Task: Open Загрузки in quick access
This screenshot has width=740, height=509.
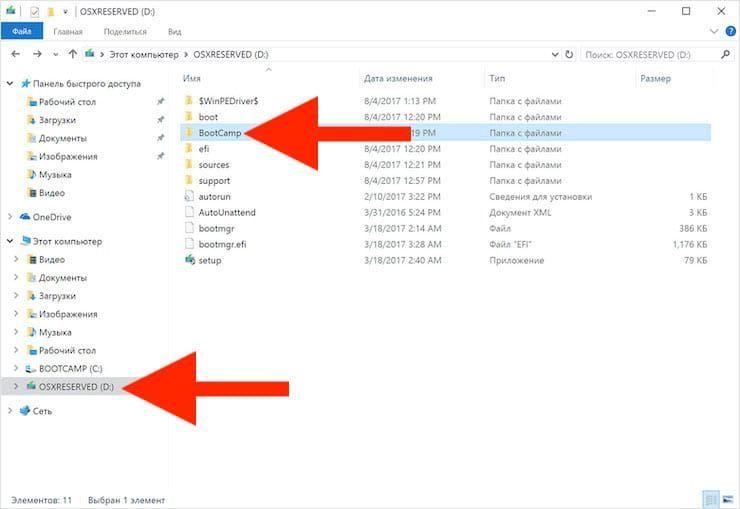Action: [x=57, y=120]
